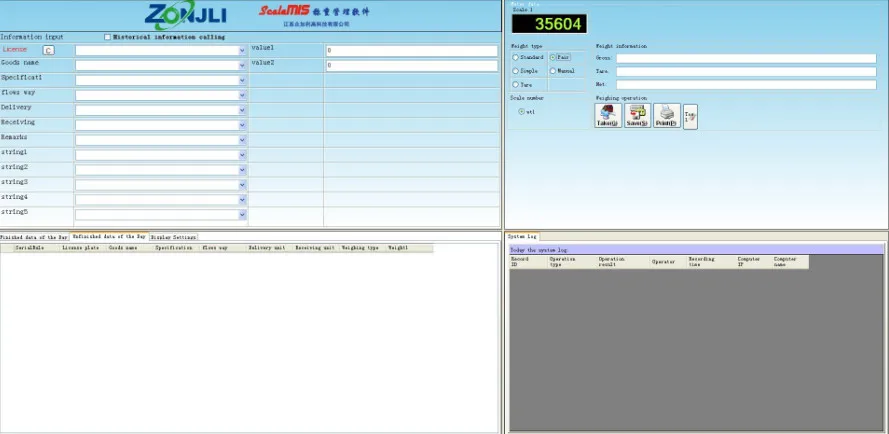Viewport: 889px width, 434px height.
Task: Open the License dropdown list
Action: coord(241,50)
